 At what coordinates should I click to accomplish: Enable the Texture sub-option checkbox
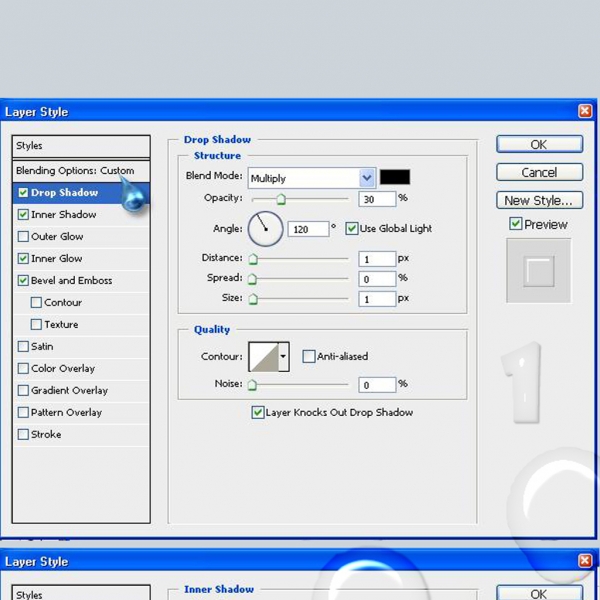(36, 324)
